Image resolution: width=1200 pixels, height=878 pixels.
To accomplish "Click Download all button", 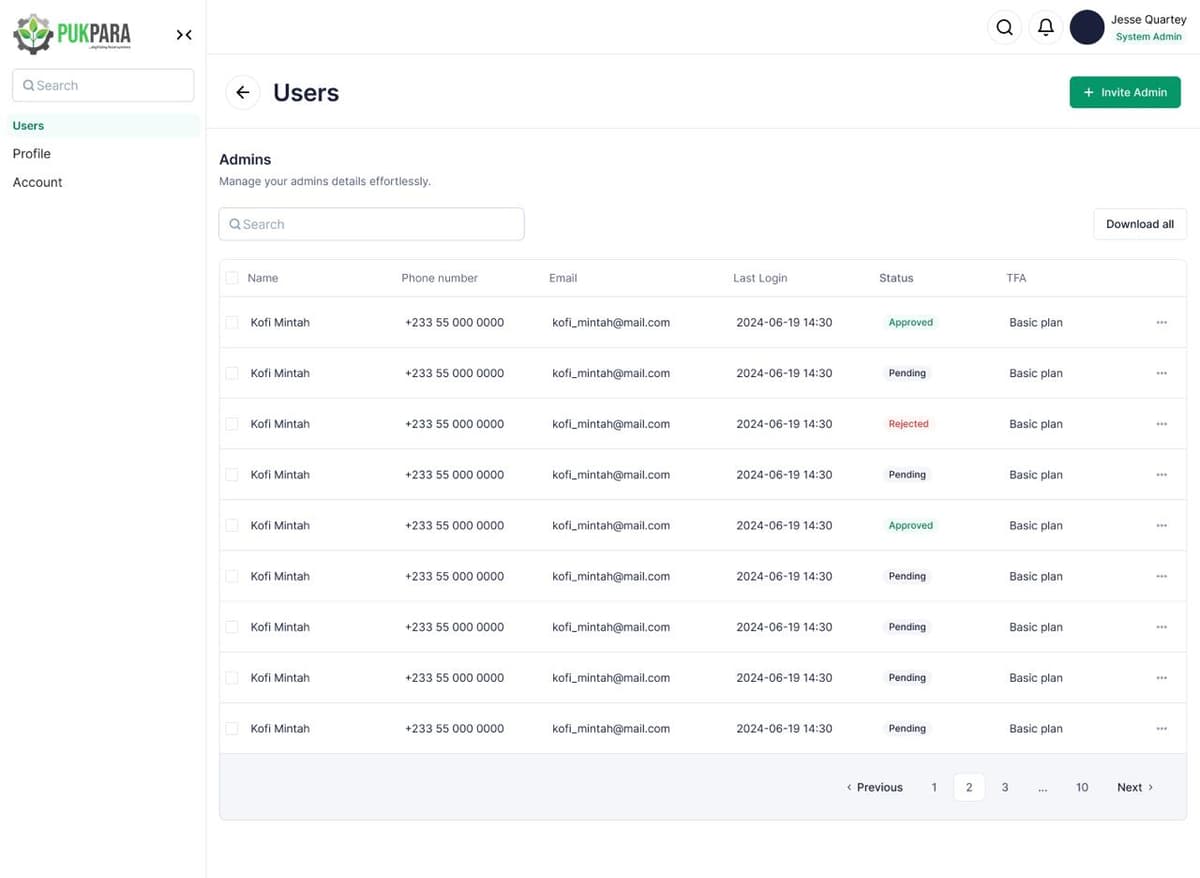I will 1139,225.
